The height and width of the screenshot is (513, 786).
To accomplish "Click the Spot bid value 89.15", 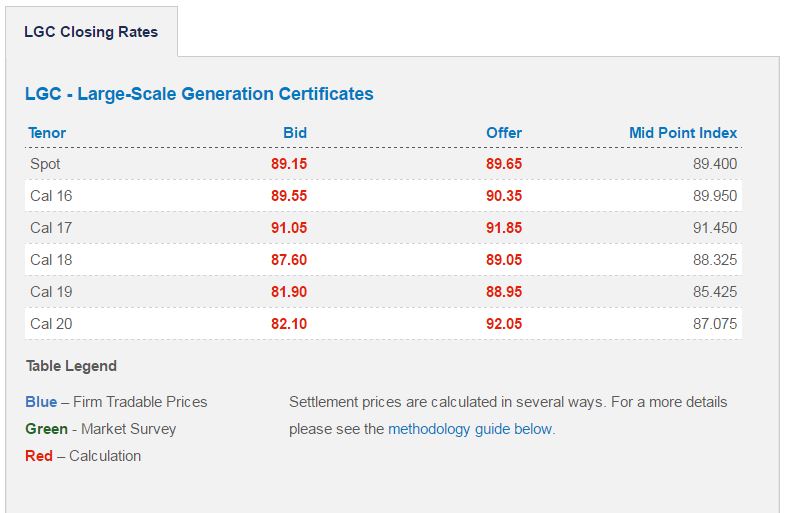I will click(289, 164).
